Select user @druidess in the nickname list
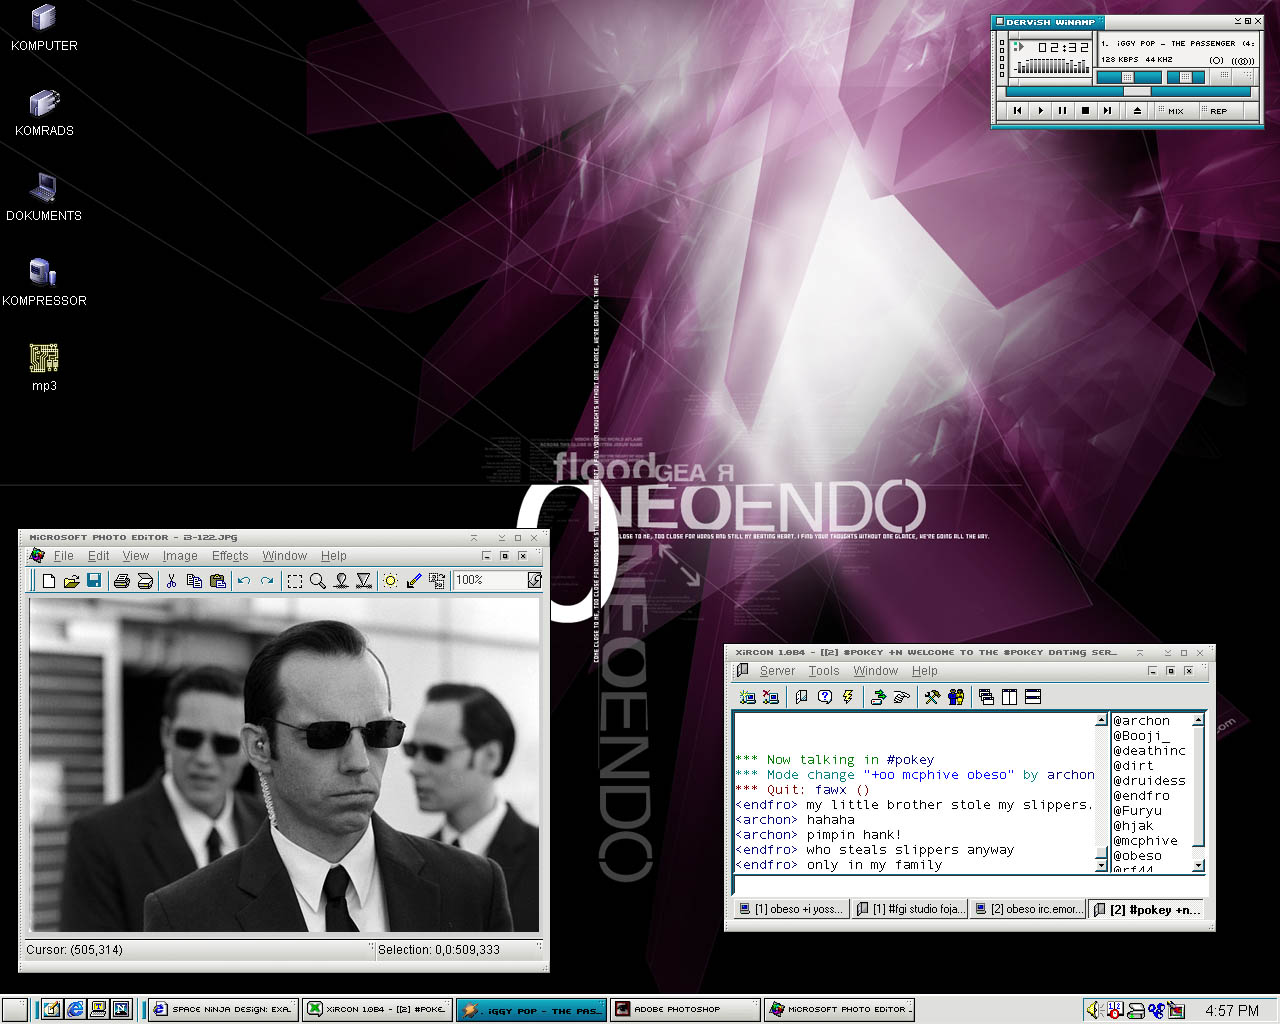 (1149, 781)
